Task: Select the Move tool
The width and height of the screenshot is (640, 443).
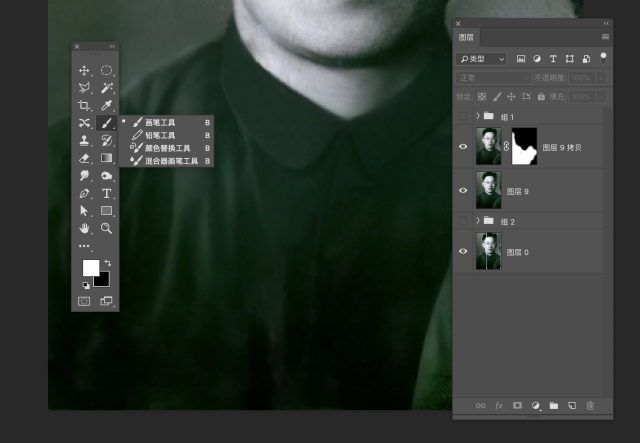Action: [x=84, y=70]
